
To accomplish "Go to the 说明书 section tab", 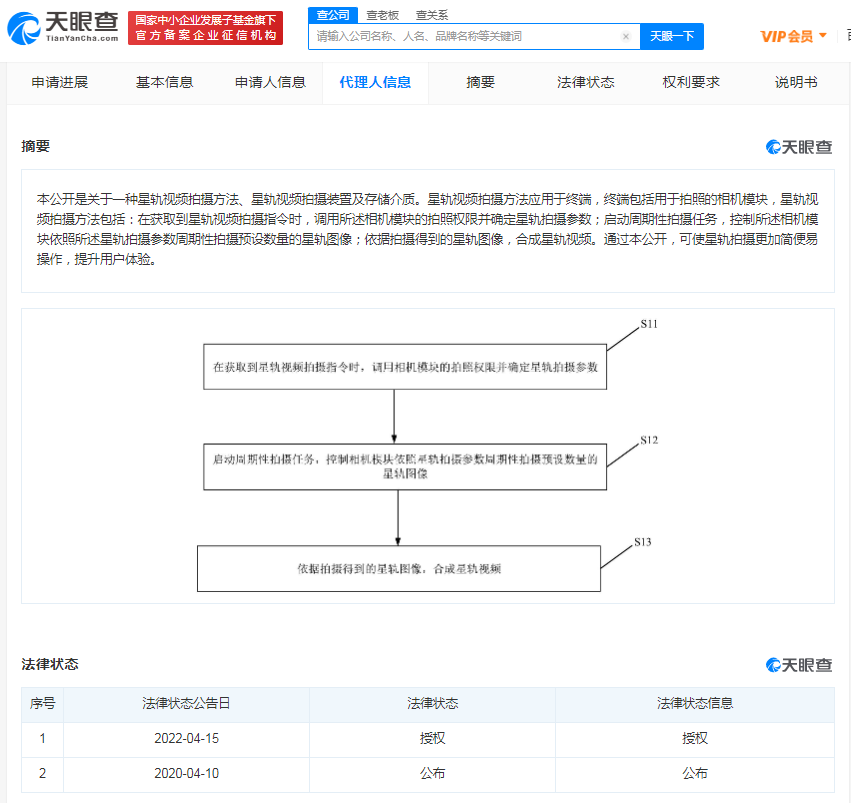I will 796,82.
